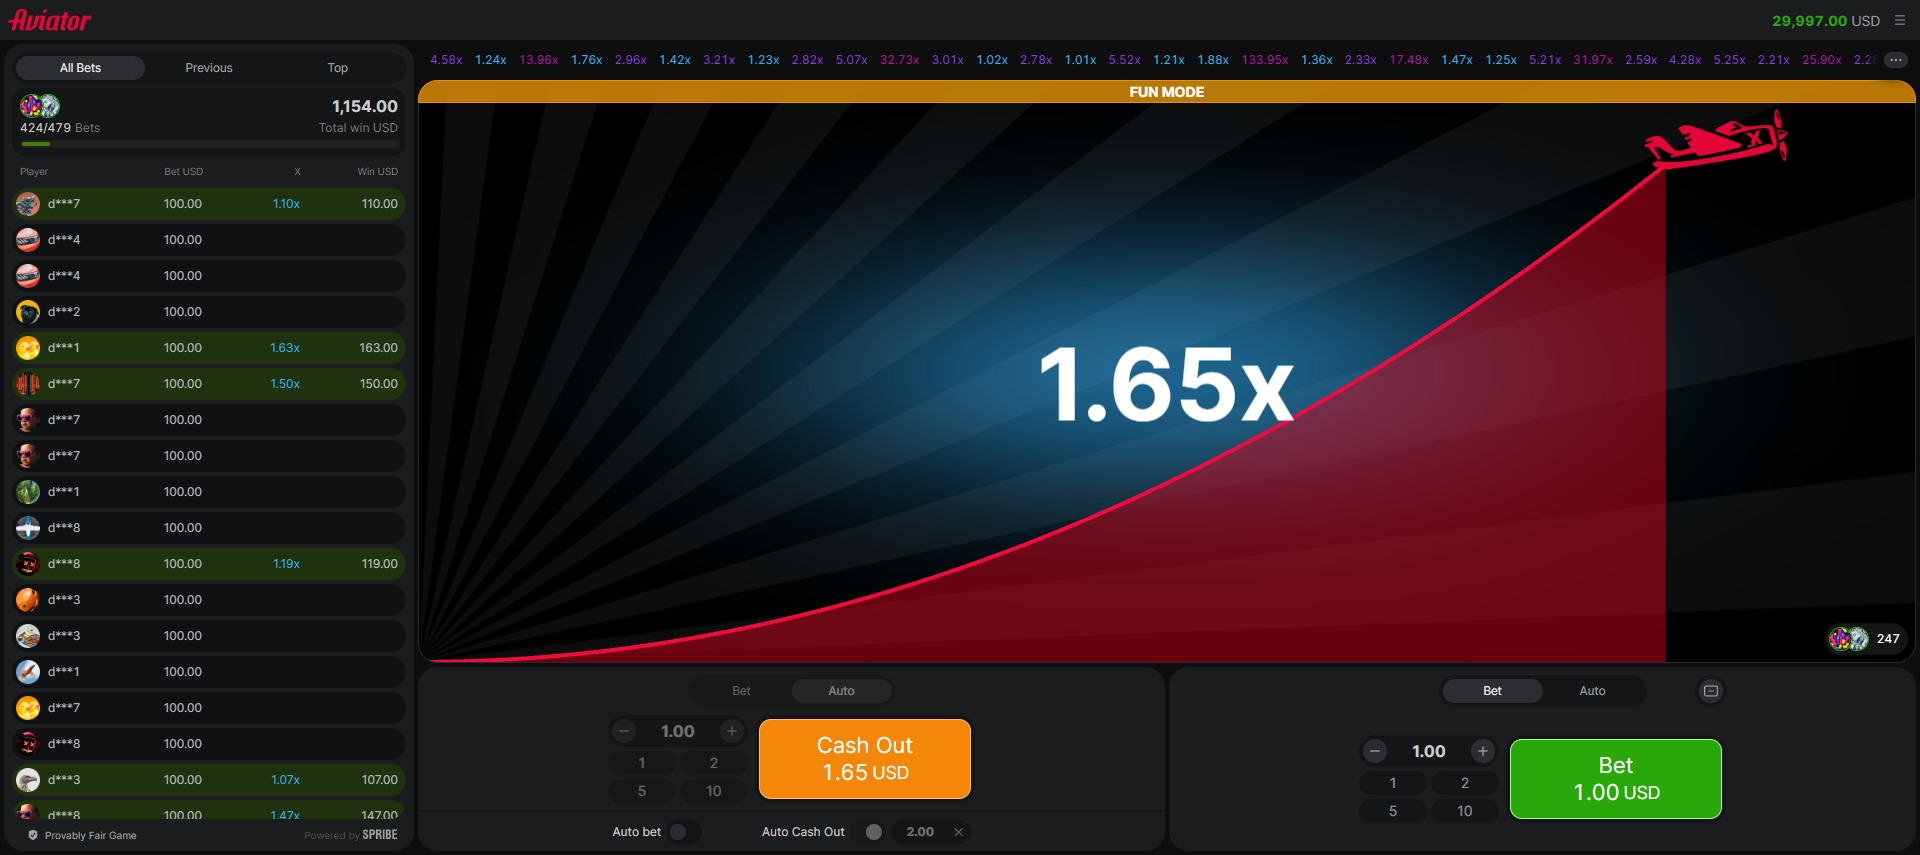Click the 32.73x multiplier in history bar
The image size is (1920, 855).
click(x=899, y=60)
